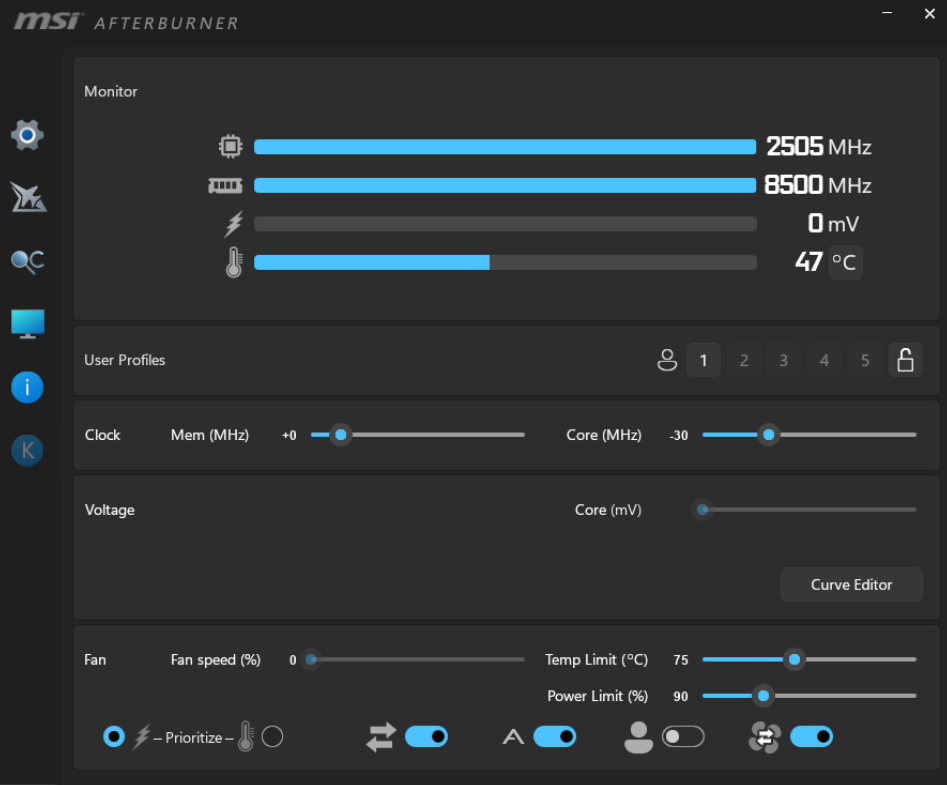
Task: Click the user-defined person icon in Fan section
Action: [x=638, y=737]
